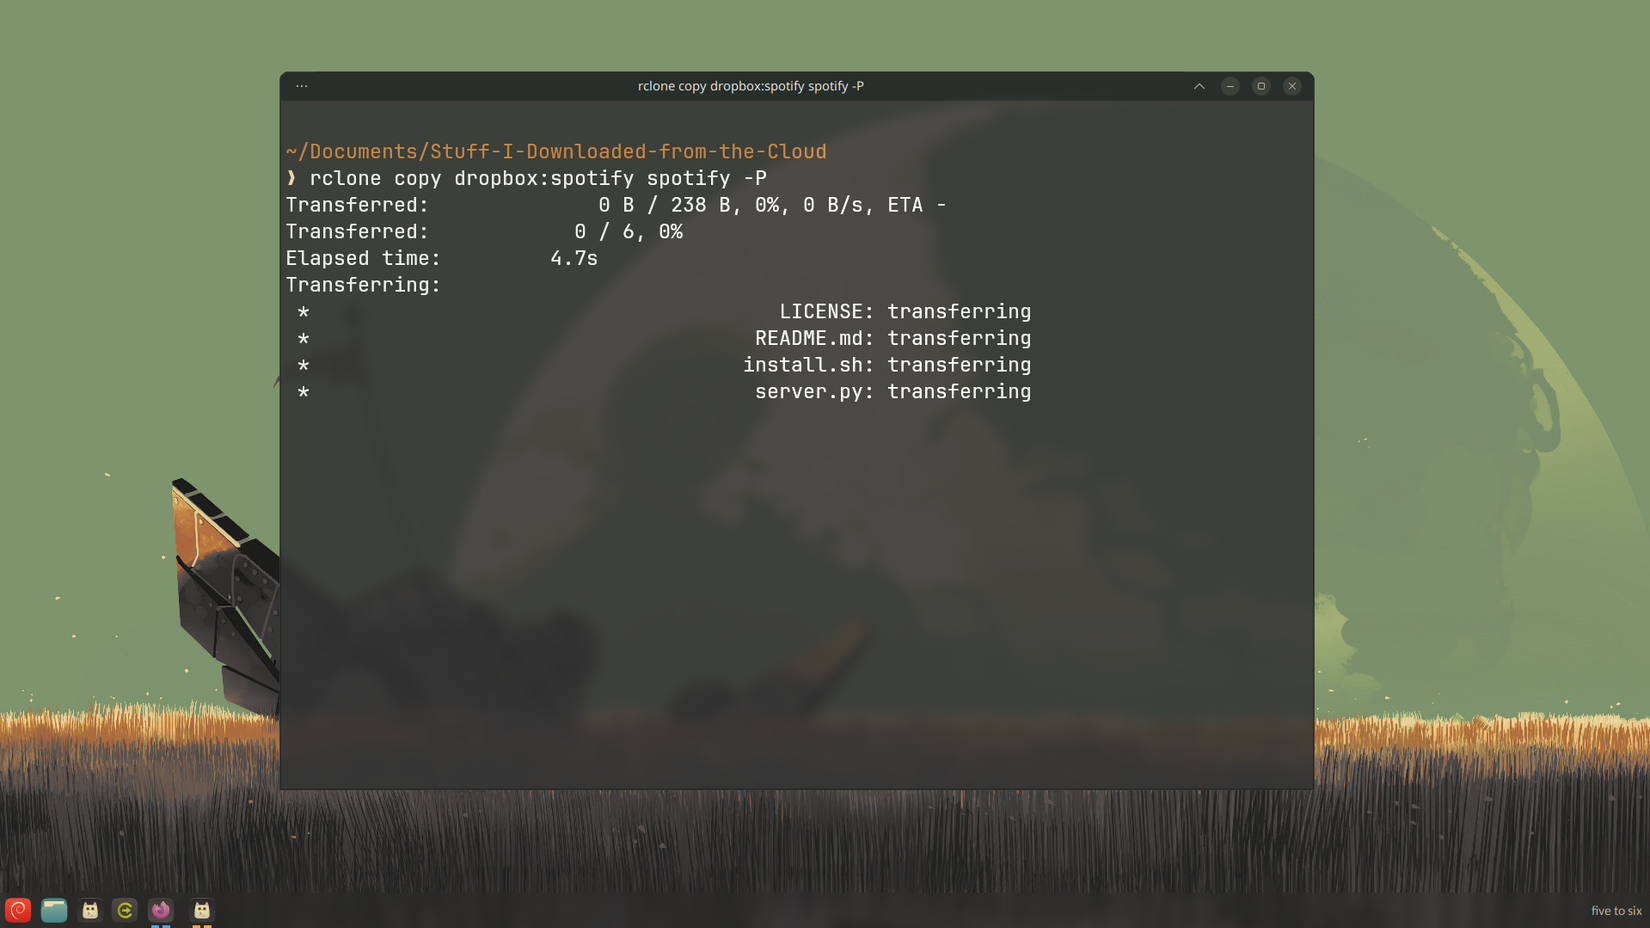Click the yellow circular arrow taskbar icon

[x=125, y=910]
